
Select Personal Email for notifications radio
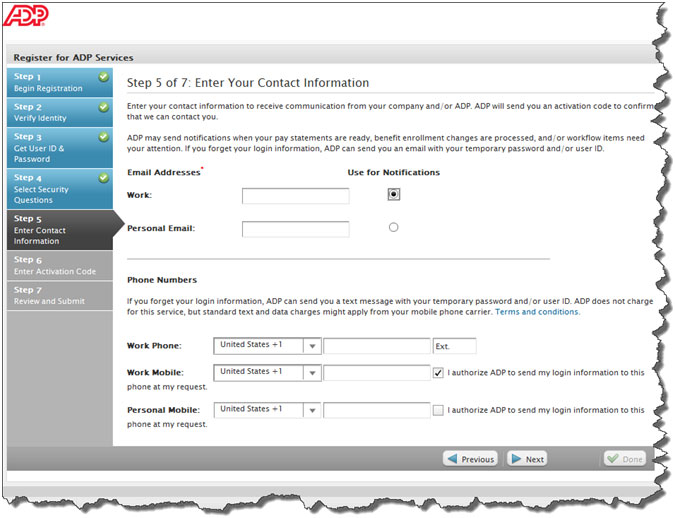click(393, 227)
